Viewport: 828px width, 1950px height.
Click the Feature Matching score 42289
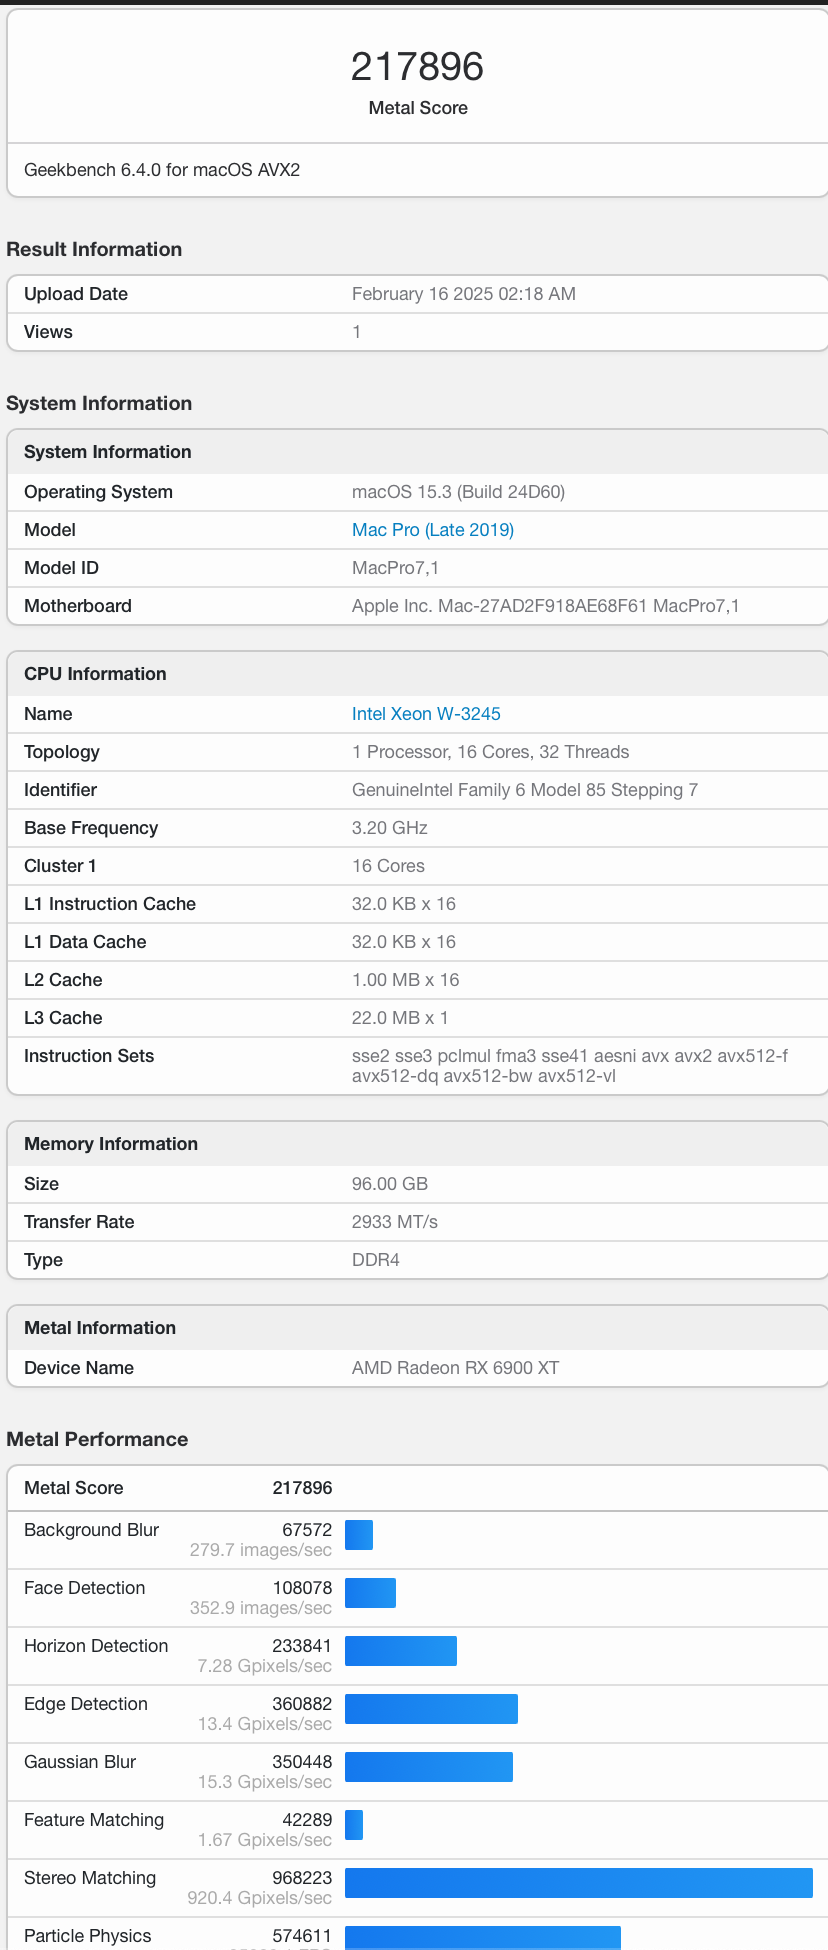307,1820
